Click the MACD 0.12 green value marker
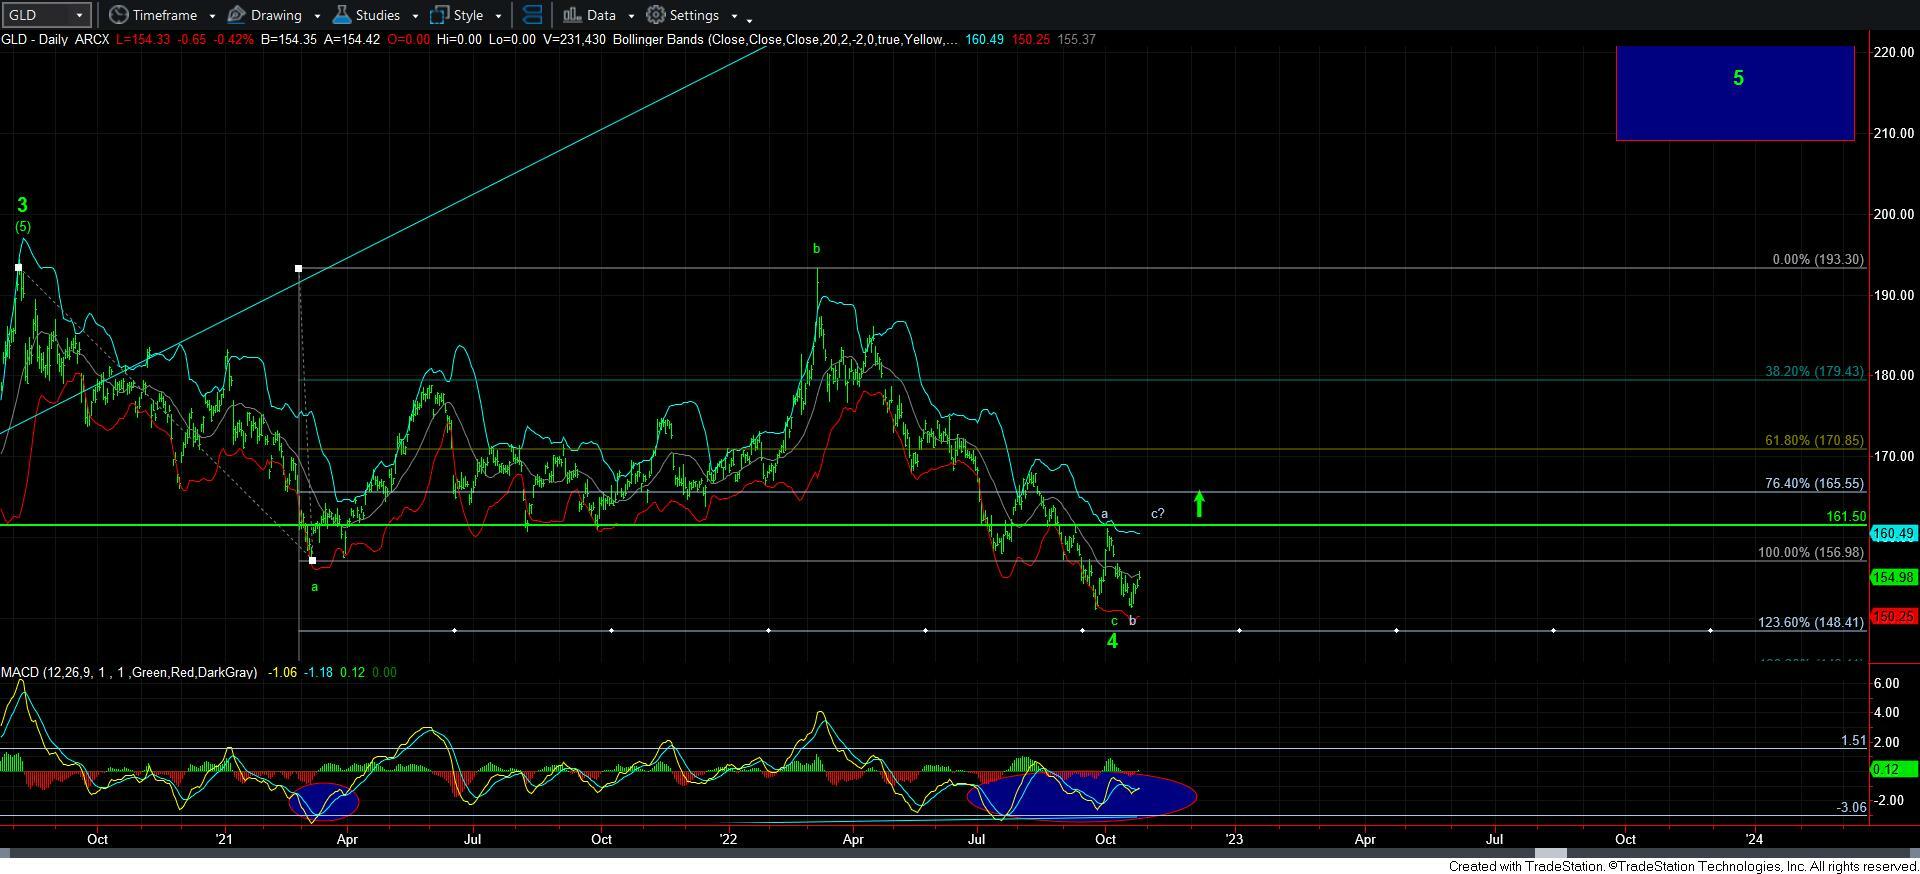 click(x=1893, y=769)
